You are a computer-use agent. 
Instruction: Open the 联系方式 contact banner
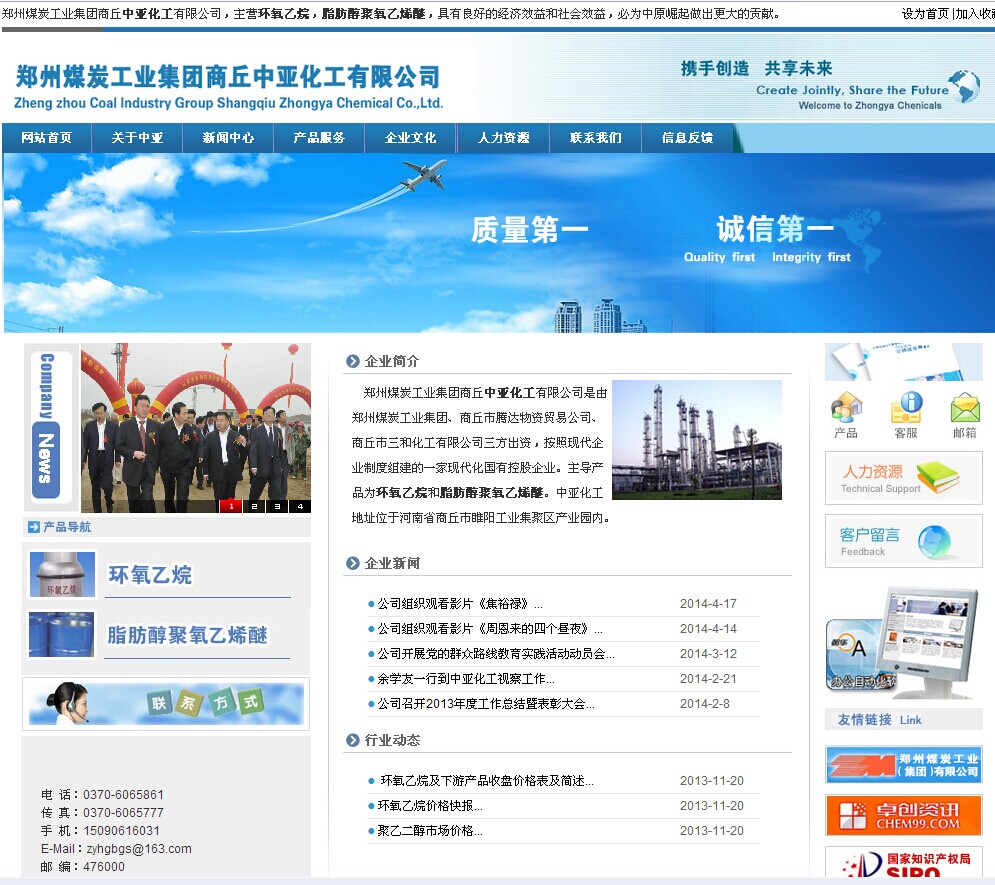(166, 704)
